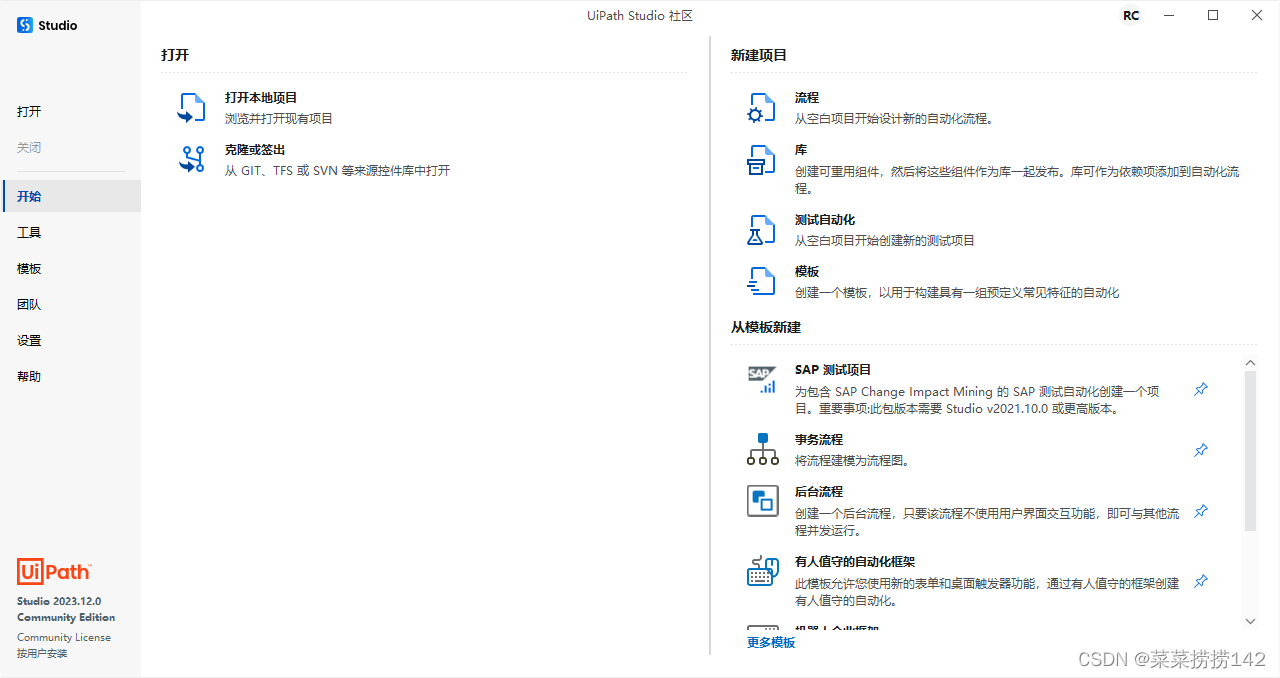This screenshot has width=1280, height=678.
Task: Open the 帮助 sidebar tab
Action: click(x=70, y=377)
